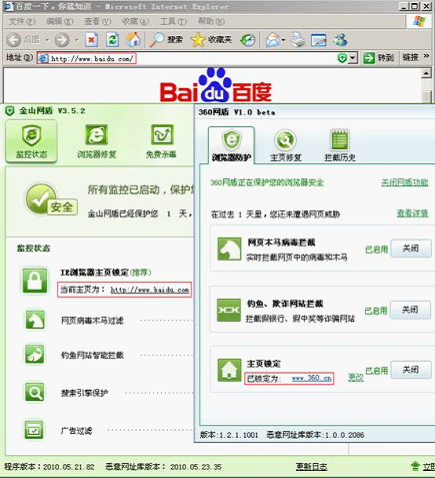Turn off 网页木马病毒拦截 with 关闭 button
The image size is (435, 478).
411,248
